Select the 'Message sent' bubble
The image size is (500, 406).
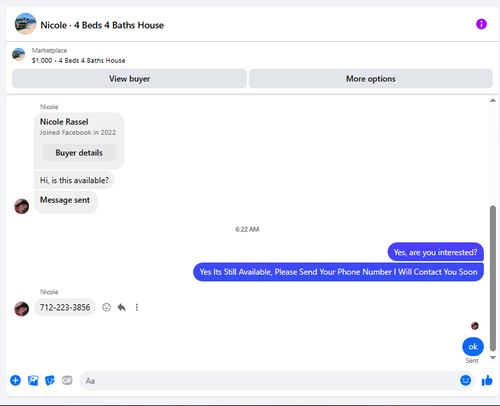[65, 201]
